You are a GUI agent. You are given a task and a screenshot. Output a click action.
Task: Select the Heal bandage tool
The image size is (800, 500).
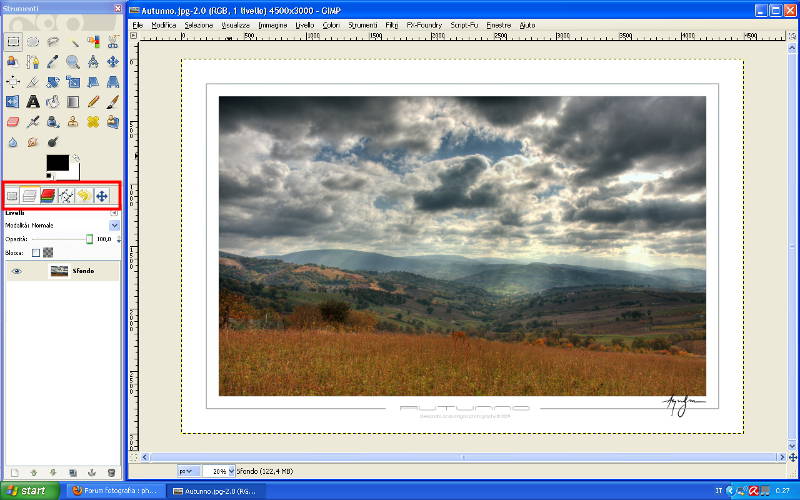click(x=93, y=121)
